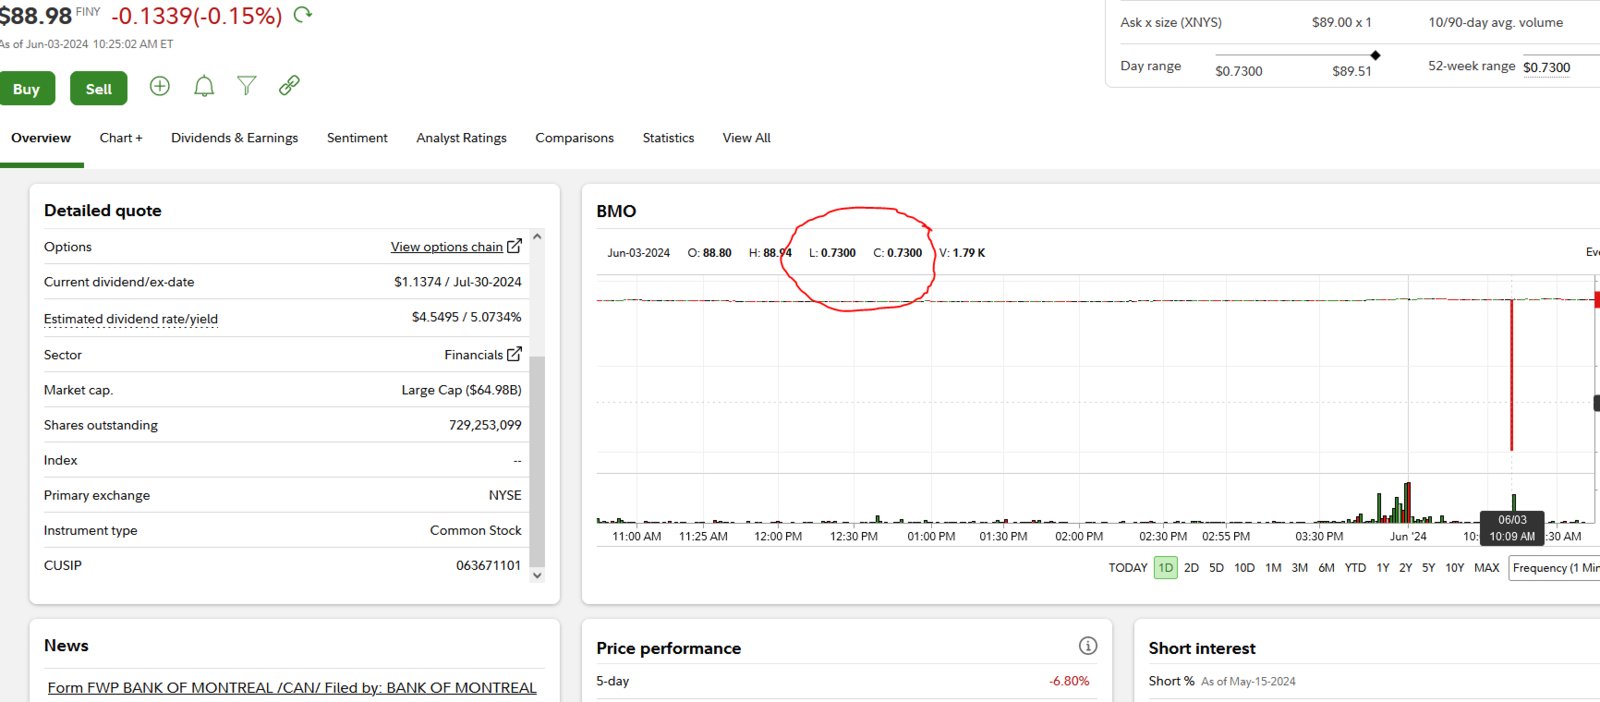Select the YTD chart range

tap(1355, 568)
